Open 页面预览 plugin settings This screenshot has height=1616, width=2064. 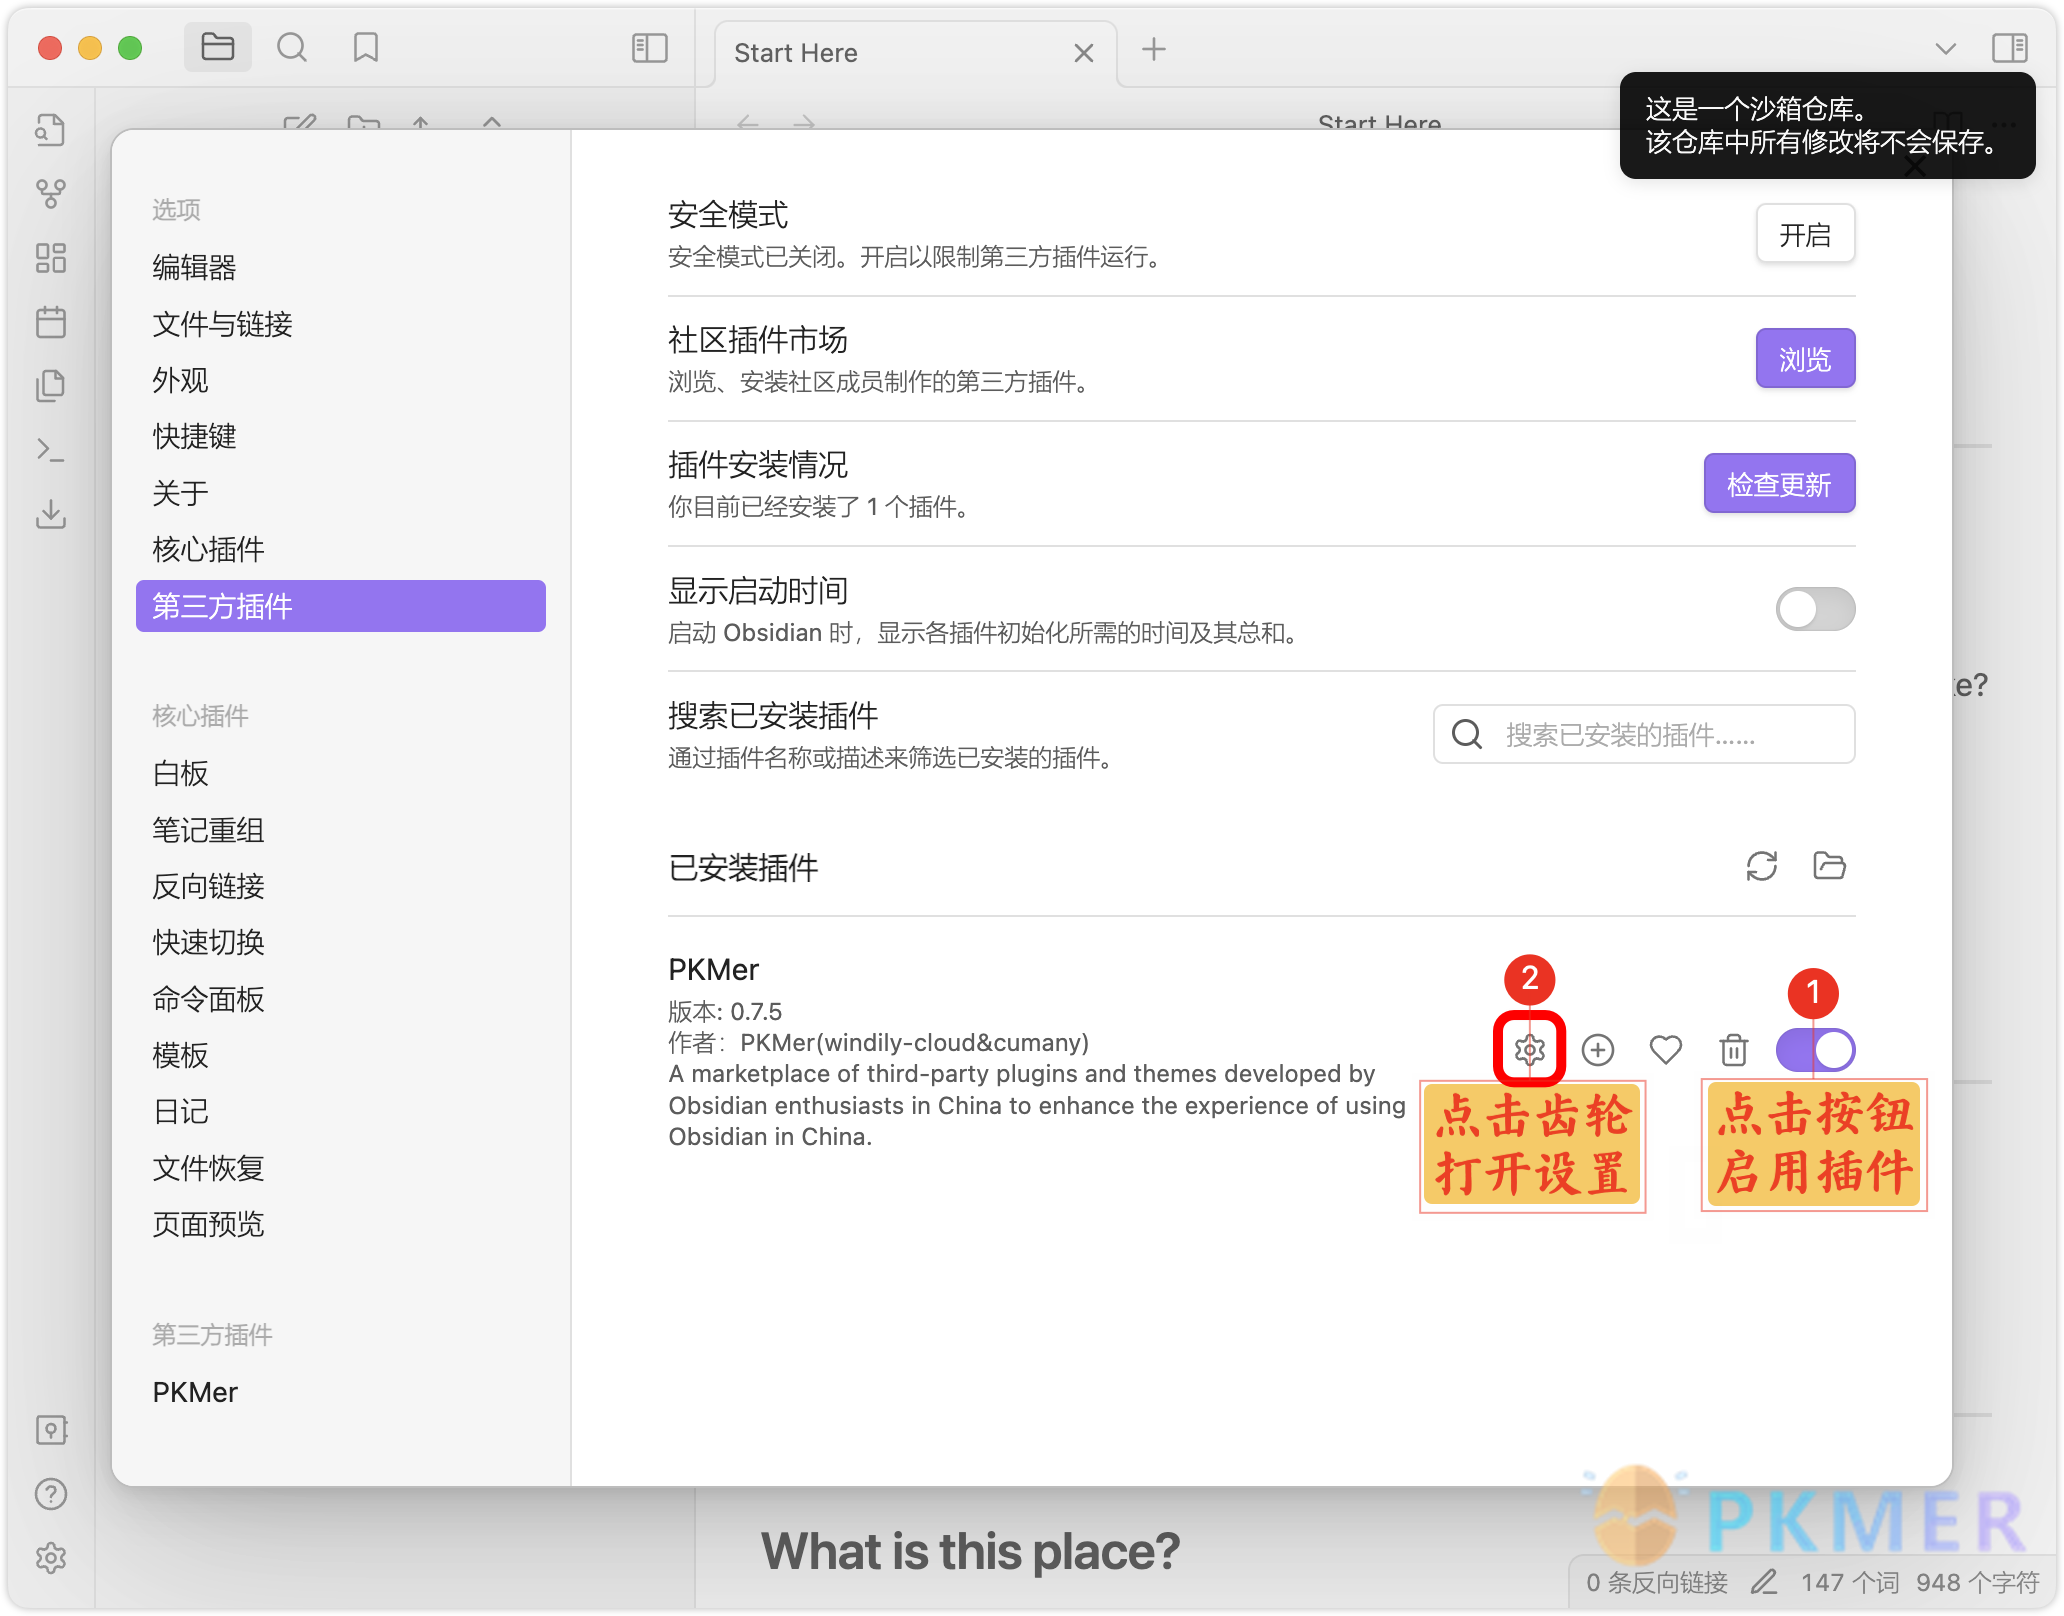[340, 1224]
